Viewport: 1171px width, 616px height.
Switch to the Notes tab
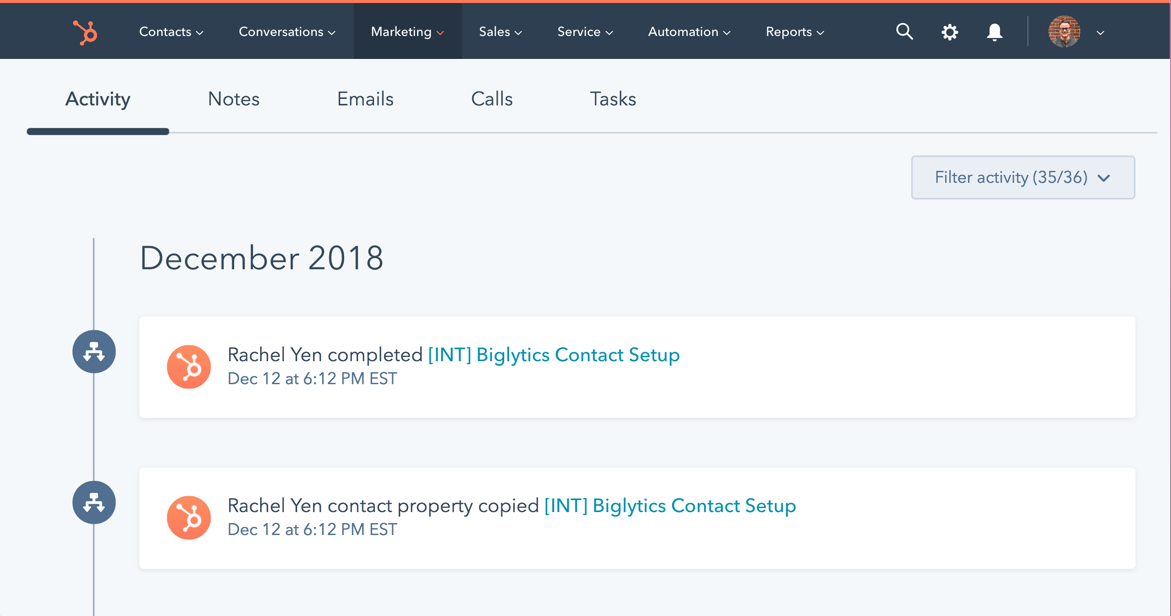coord(234,99)
